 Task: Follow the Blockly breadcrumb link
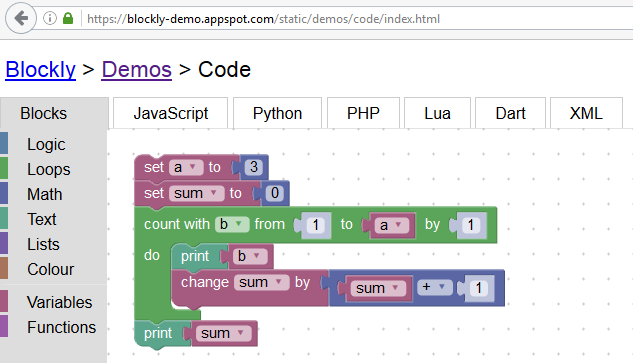40,69
